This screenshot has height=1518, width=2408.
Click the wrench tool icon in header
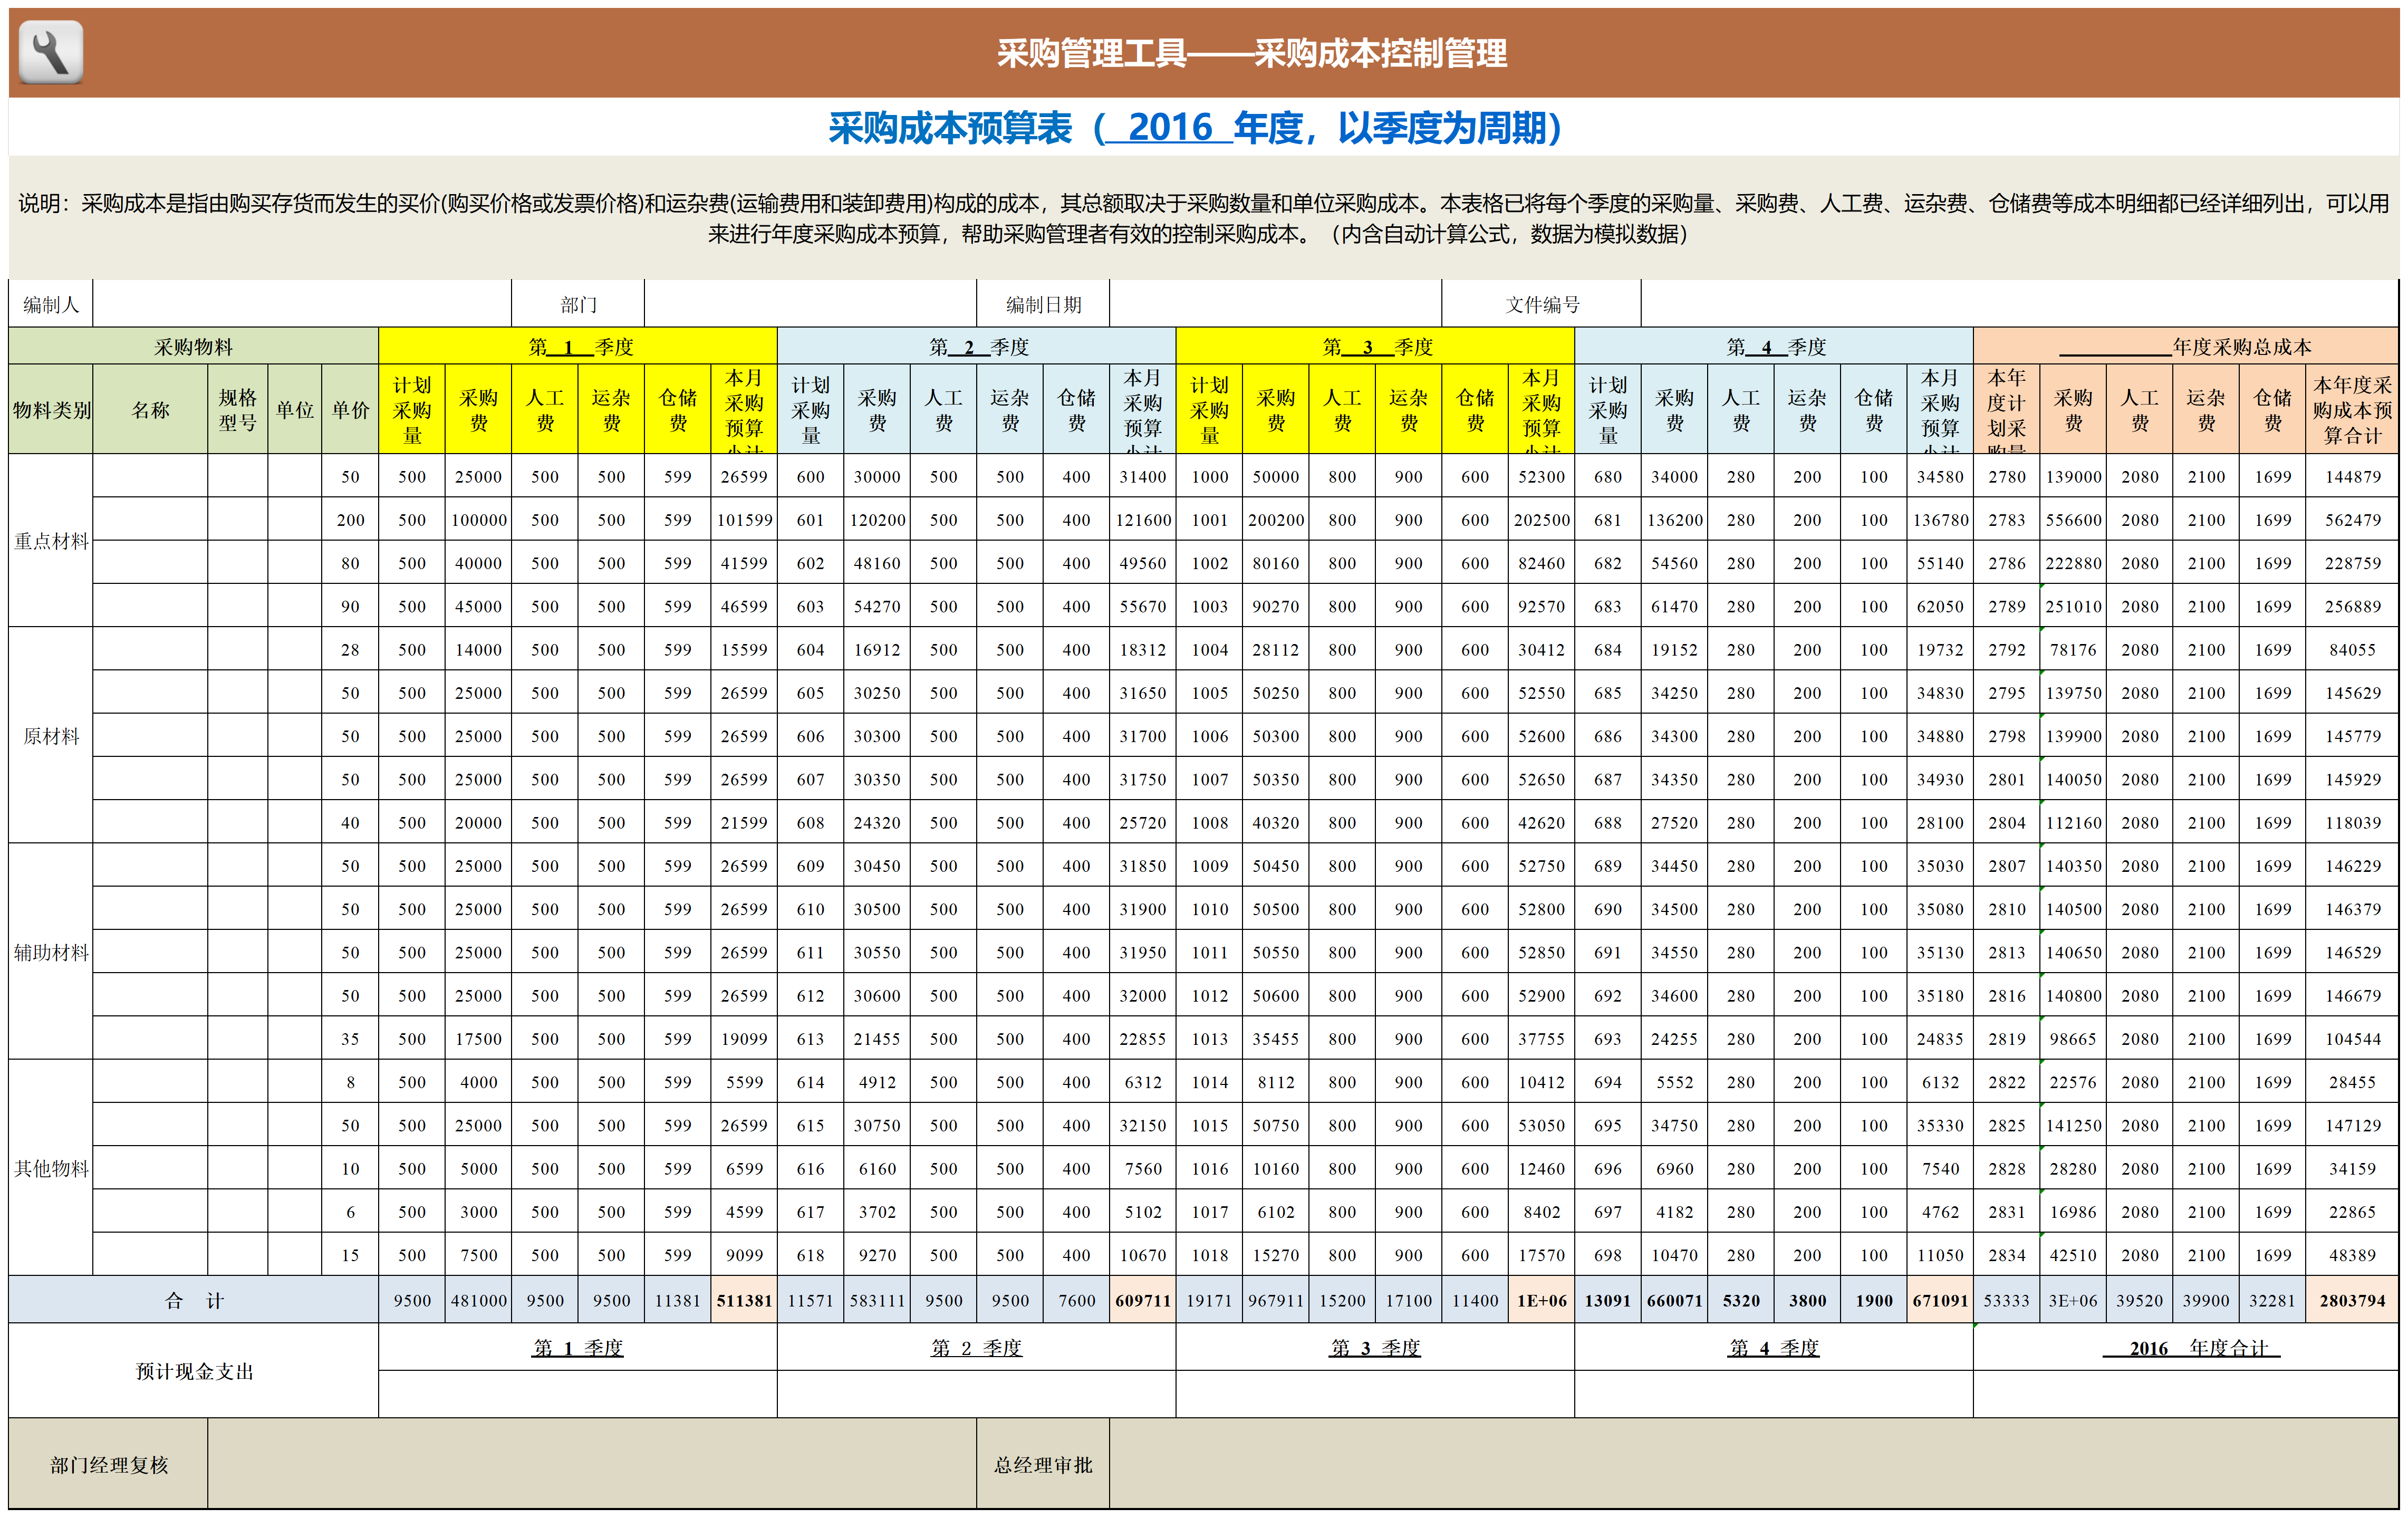51,52
